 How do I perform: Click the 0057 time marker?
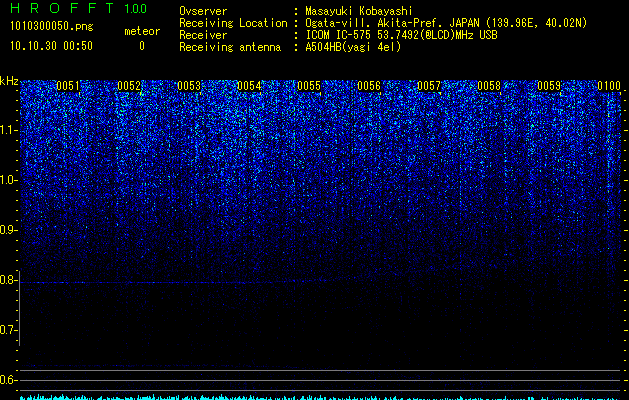tap(429, 86)
